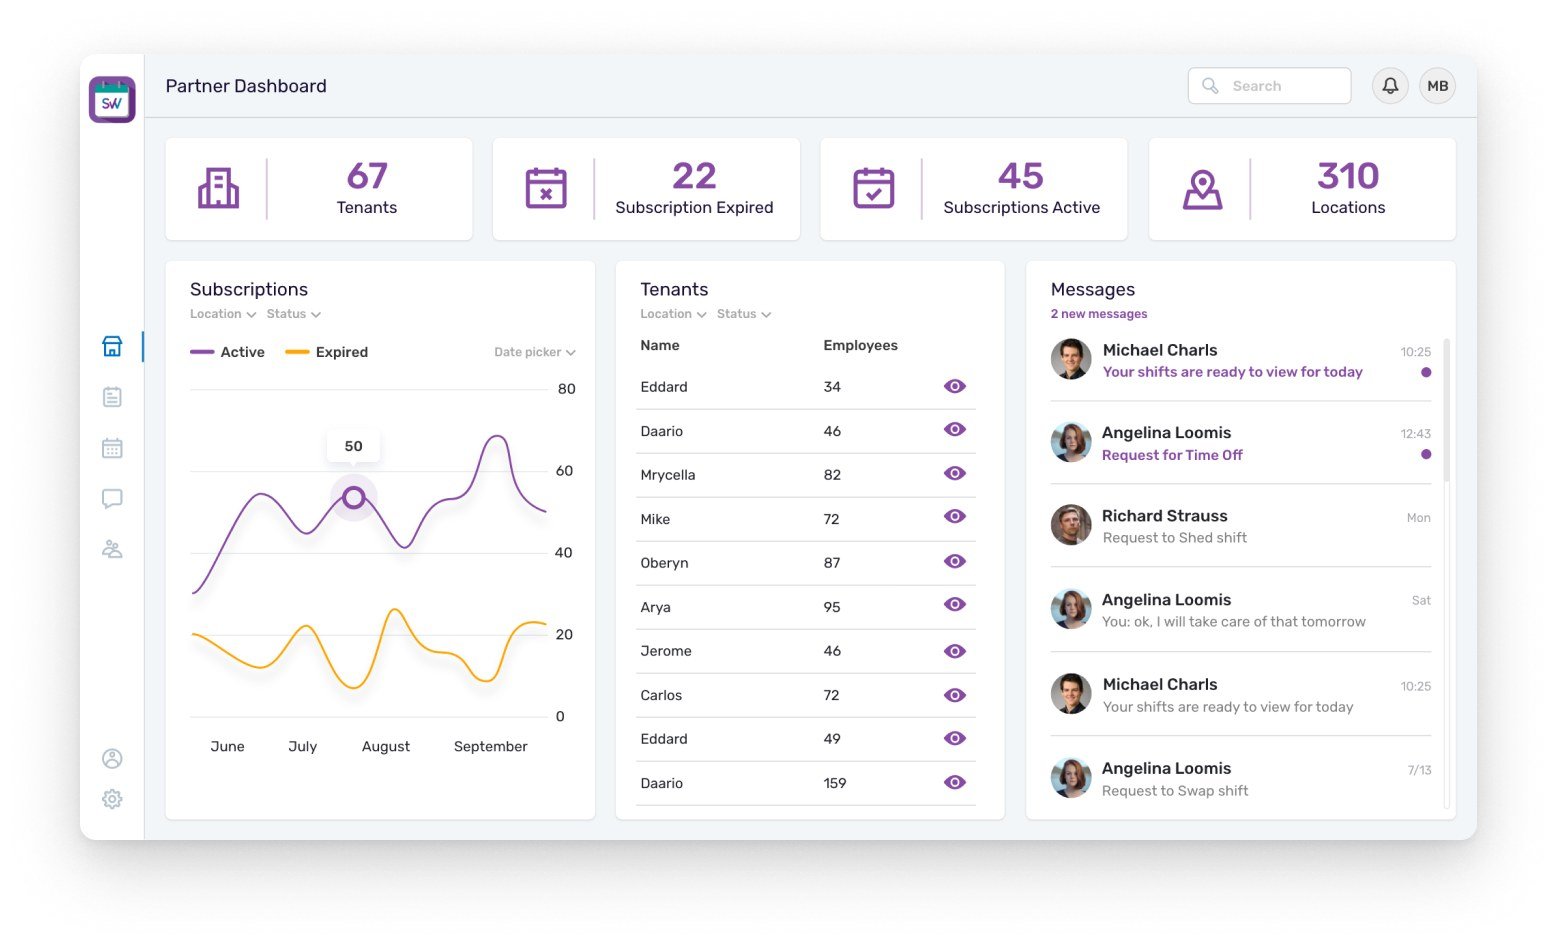
Task: Expand Subscriptions Location dropdown
Action: [x=223, y=314]
